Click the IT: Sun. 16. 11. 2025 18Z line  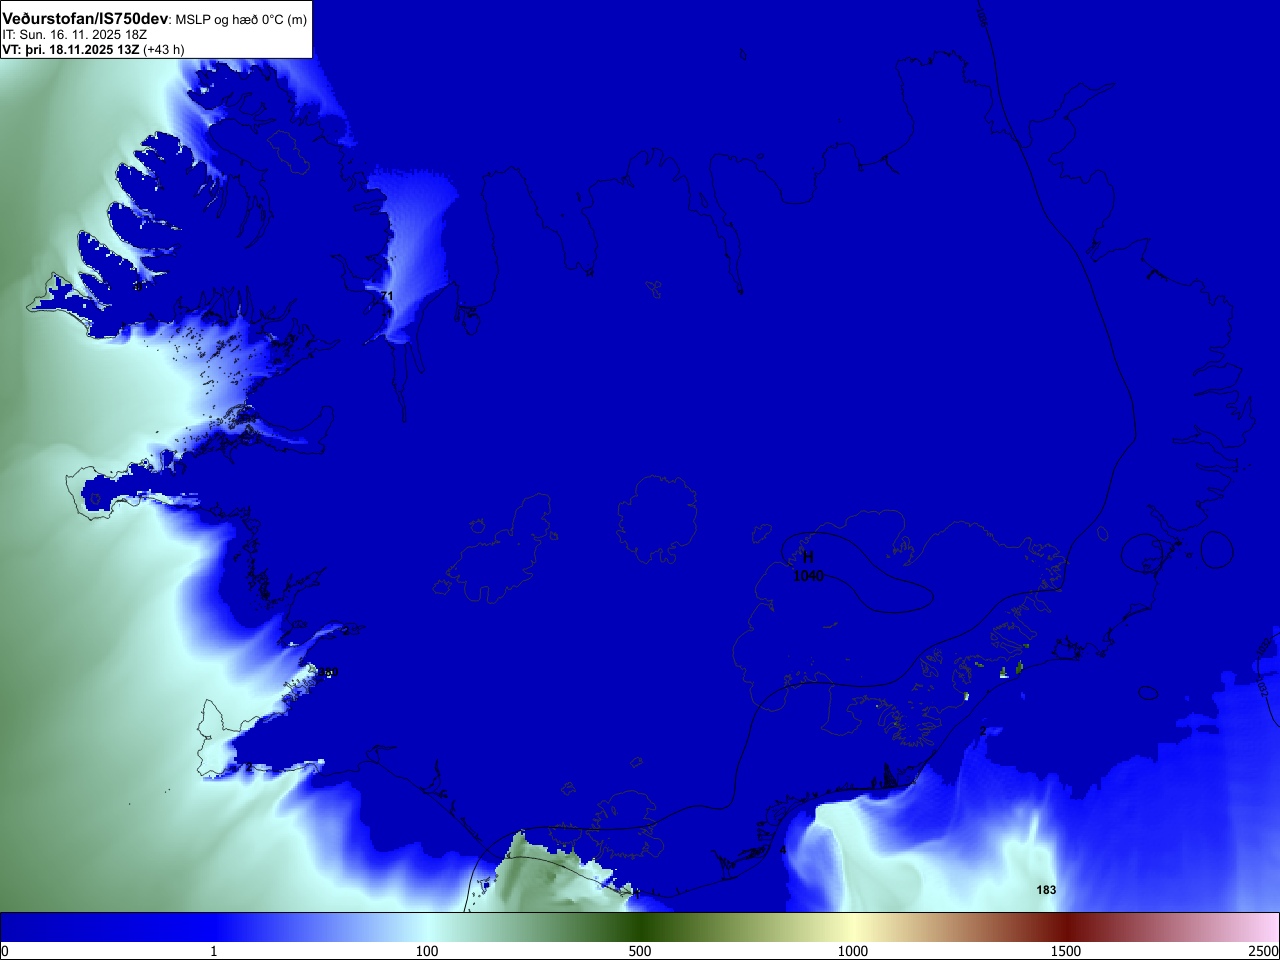pyautogui.click(x=74, y=35)
